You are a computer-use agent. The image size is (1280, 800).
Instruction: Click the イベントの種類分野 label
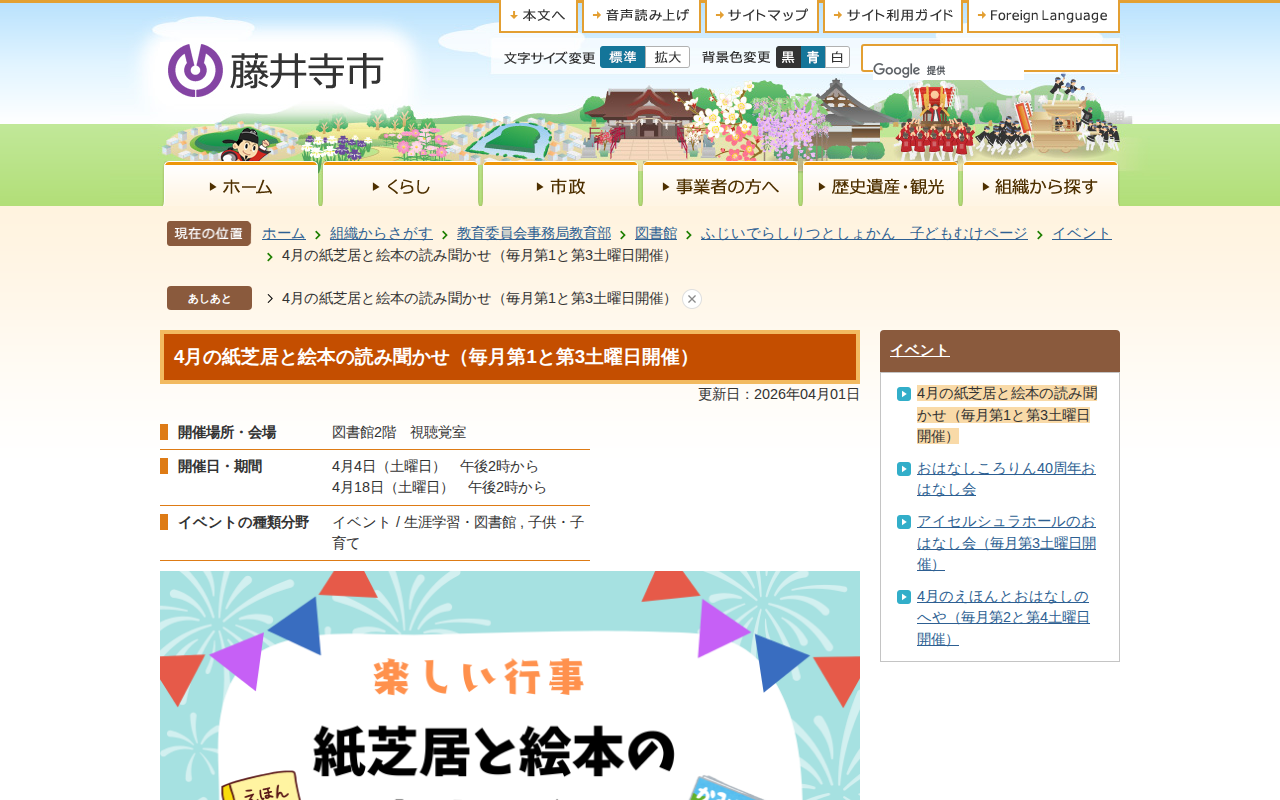pos(243,522)
